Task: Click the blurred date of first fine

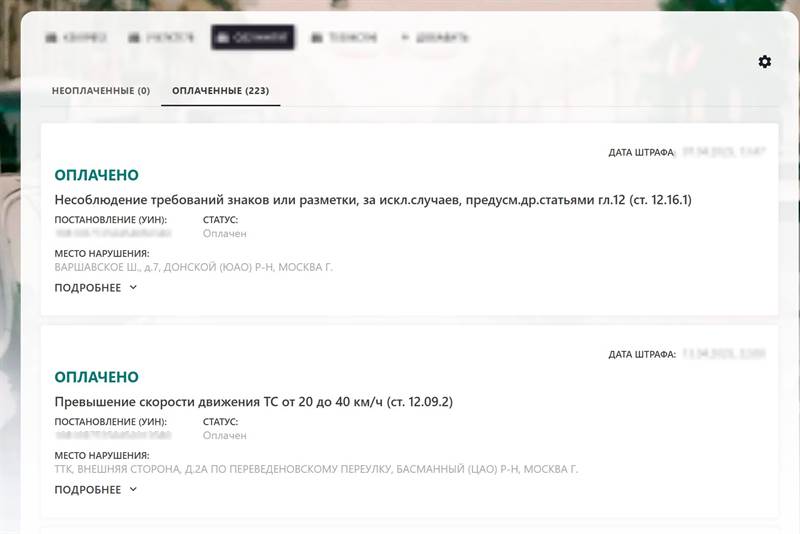Action: pos(724,152)
